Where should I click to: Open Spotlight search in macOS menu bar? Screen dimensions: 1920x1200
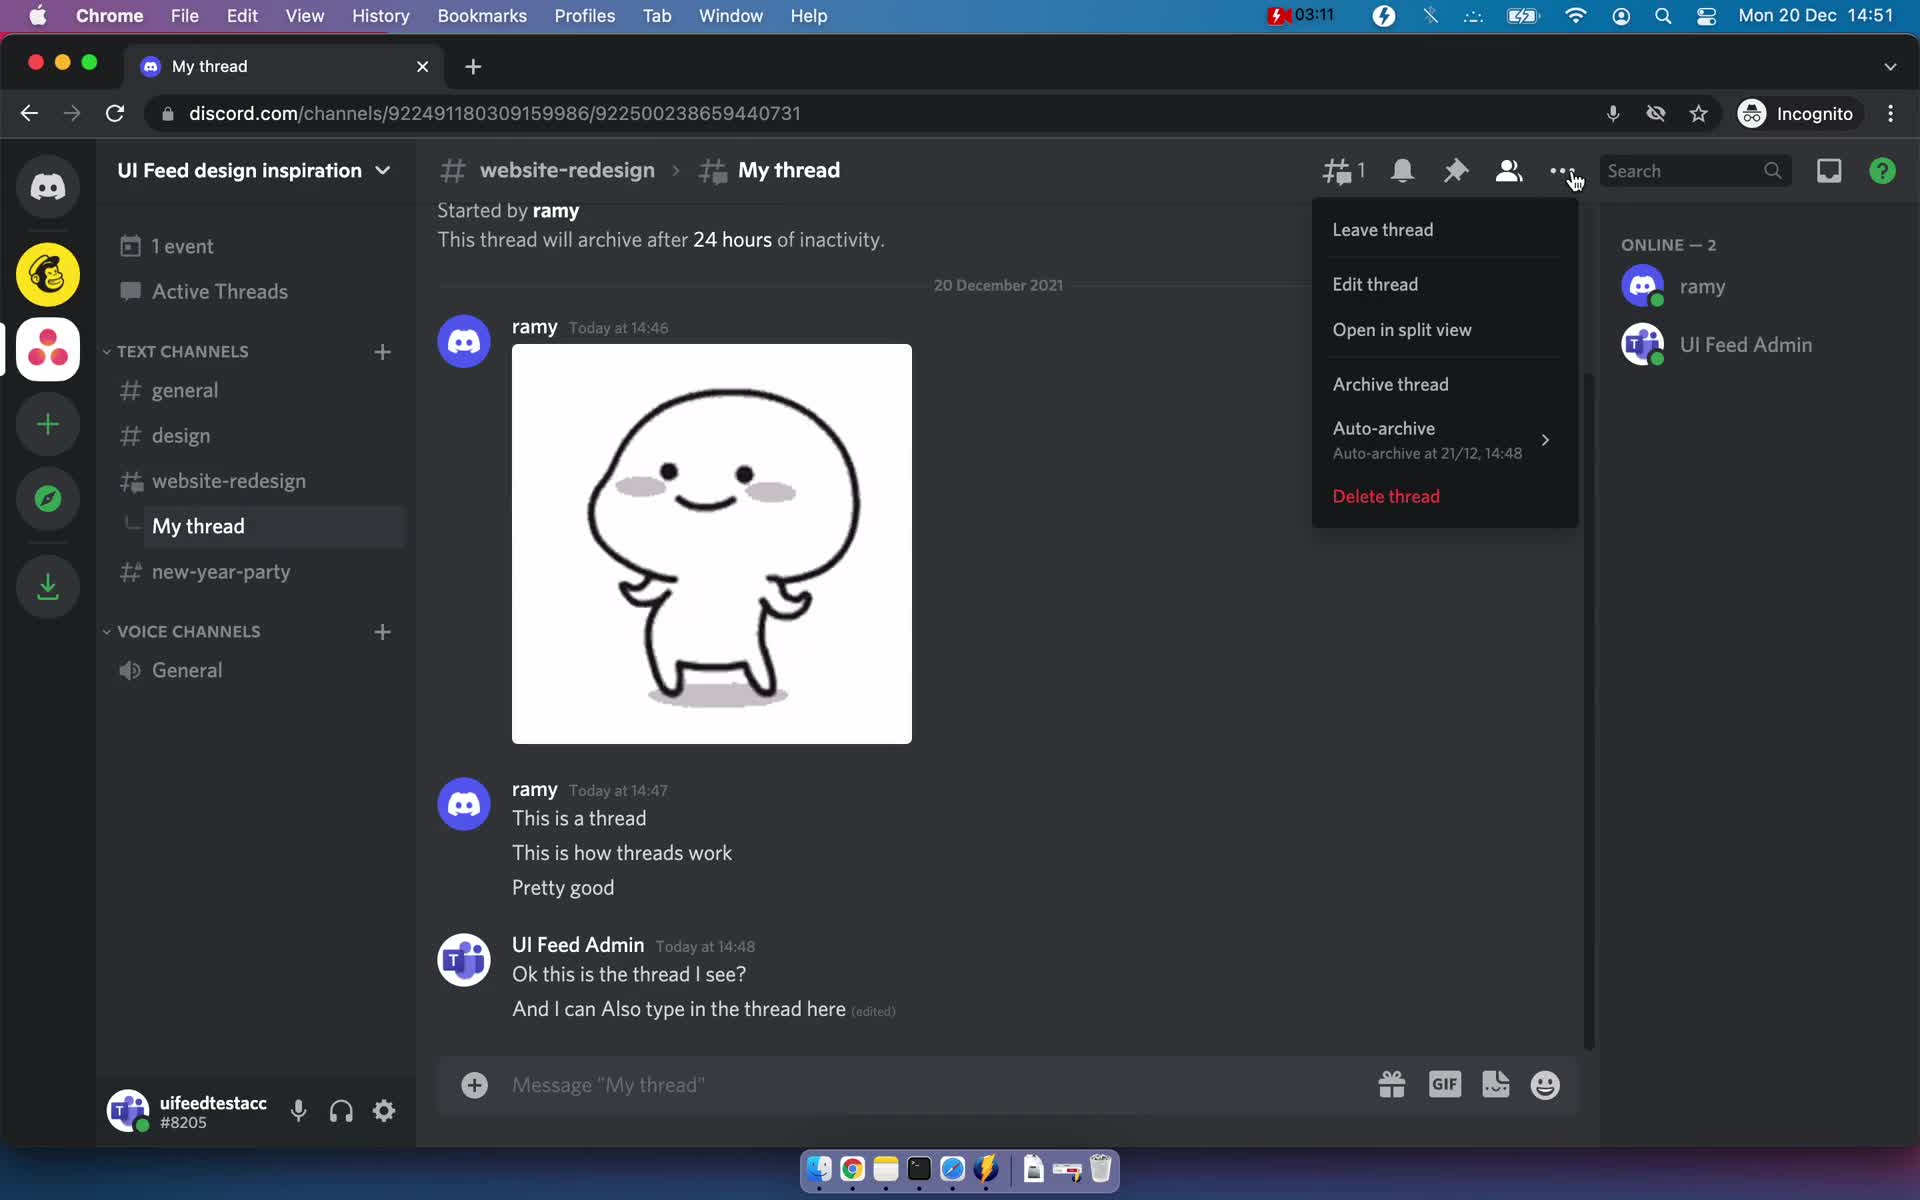(1663, 16)
